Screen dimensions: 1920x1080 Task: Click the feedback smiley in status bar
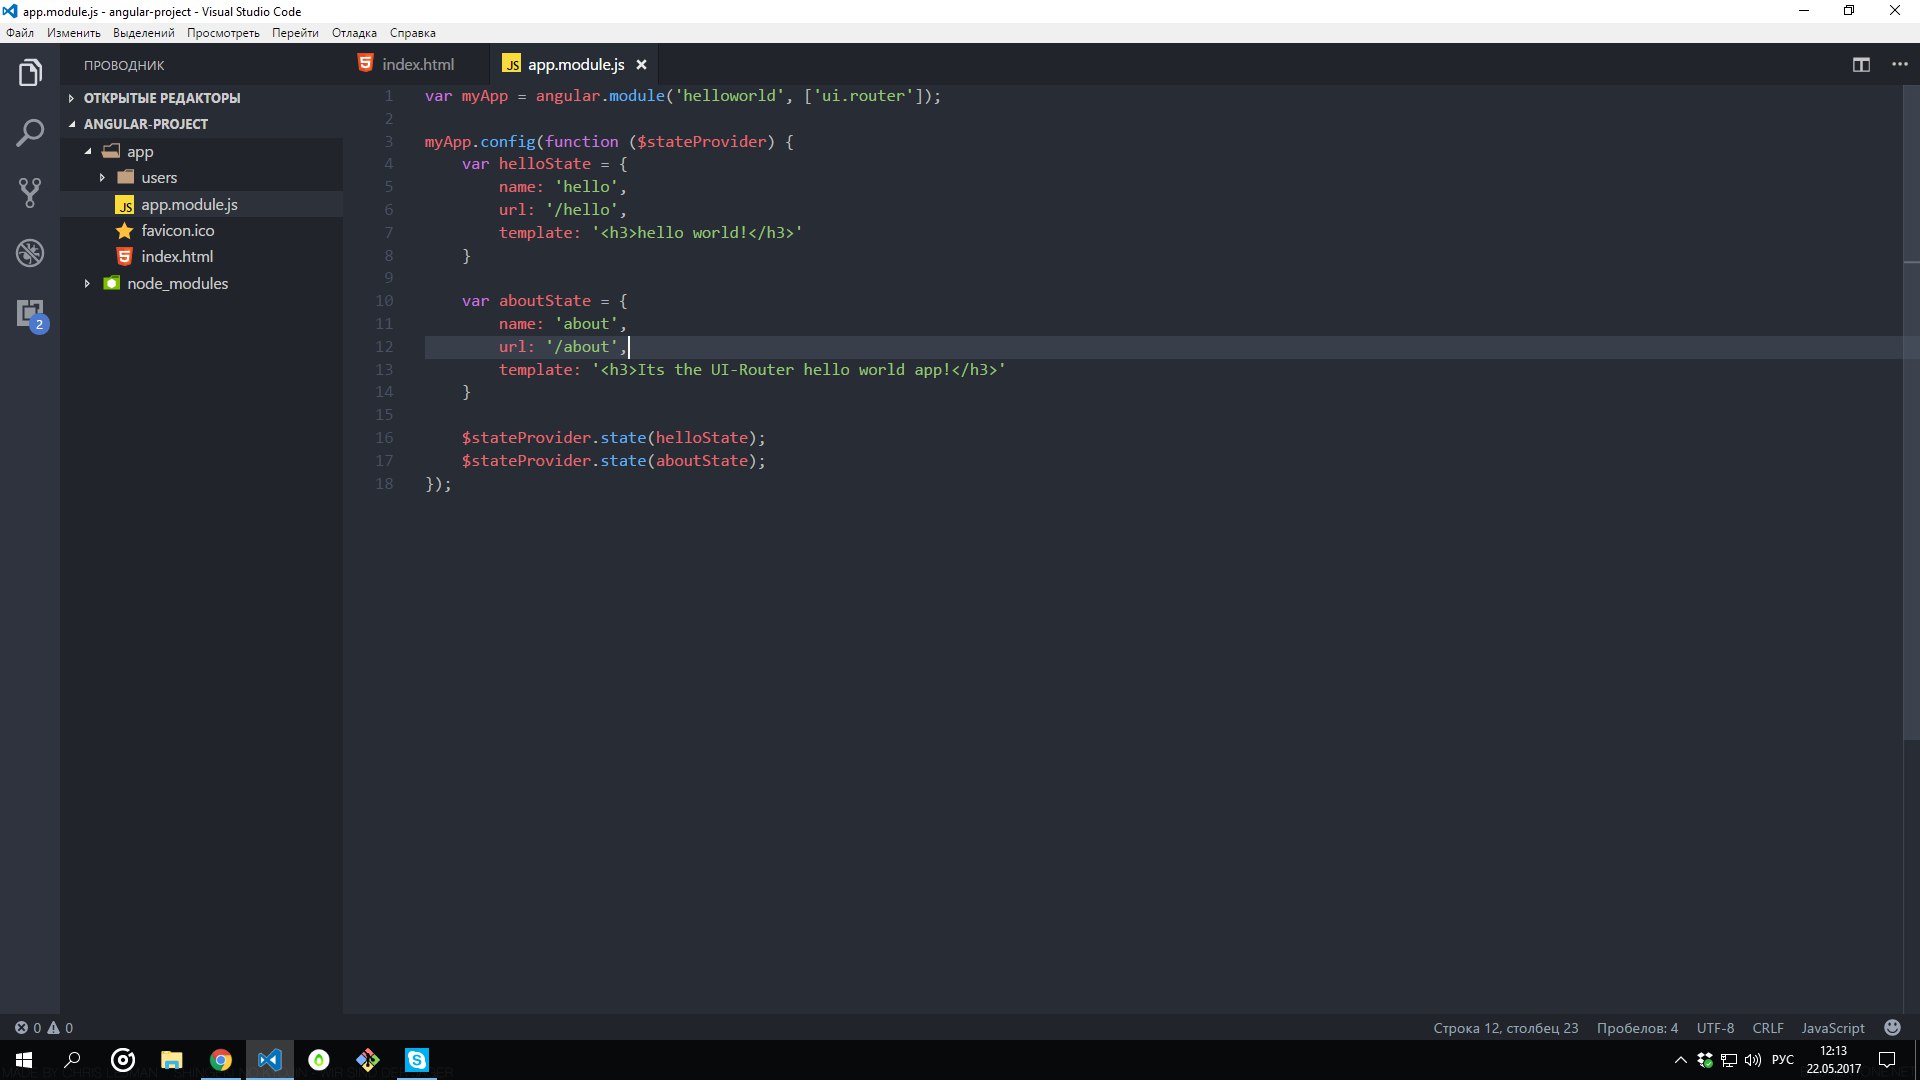click(1892, 1027)
